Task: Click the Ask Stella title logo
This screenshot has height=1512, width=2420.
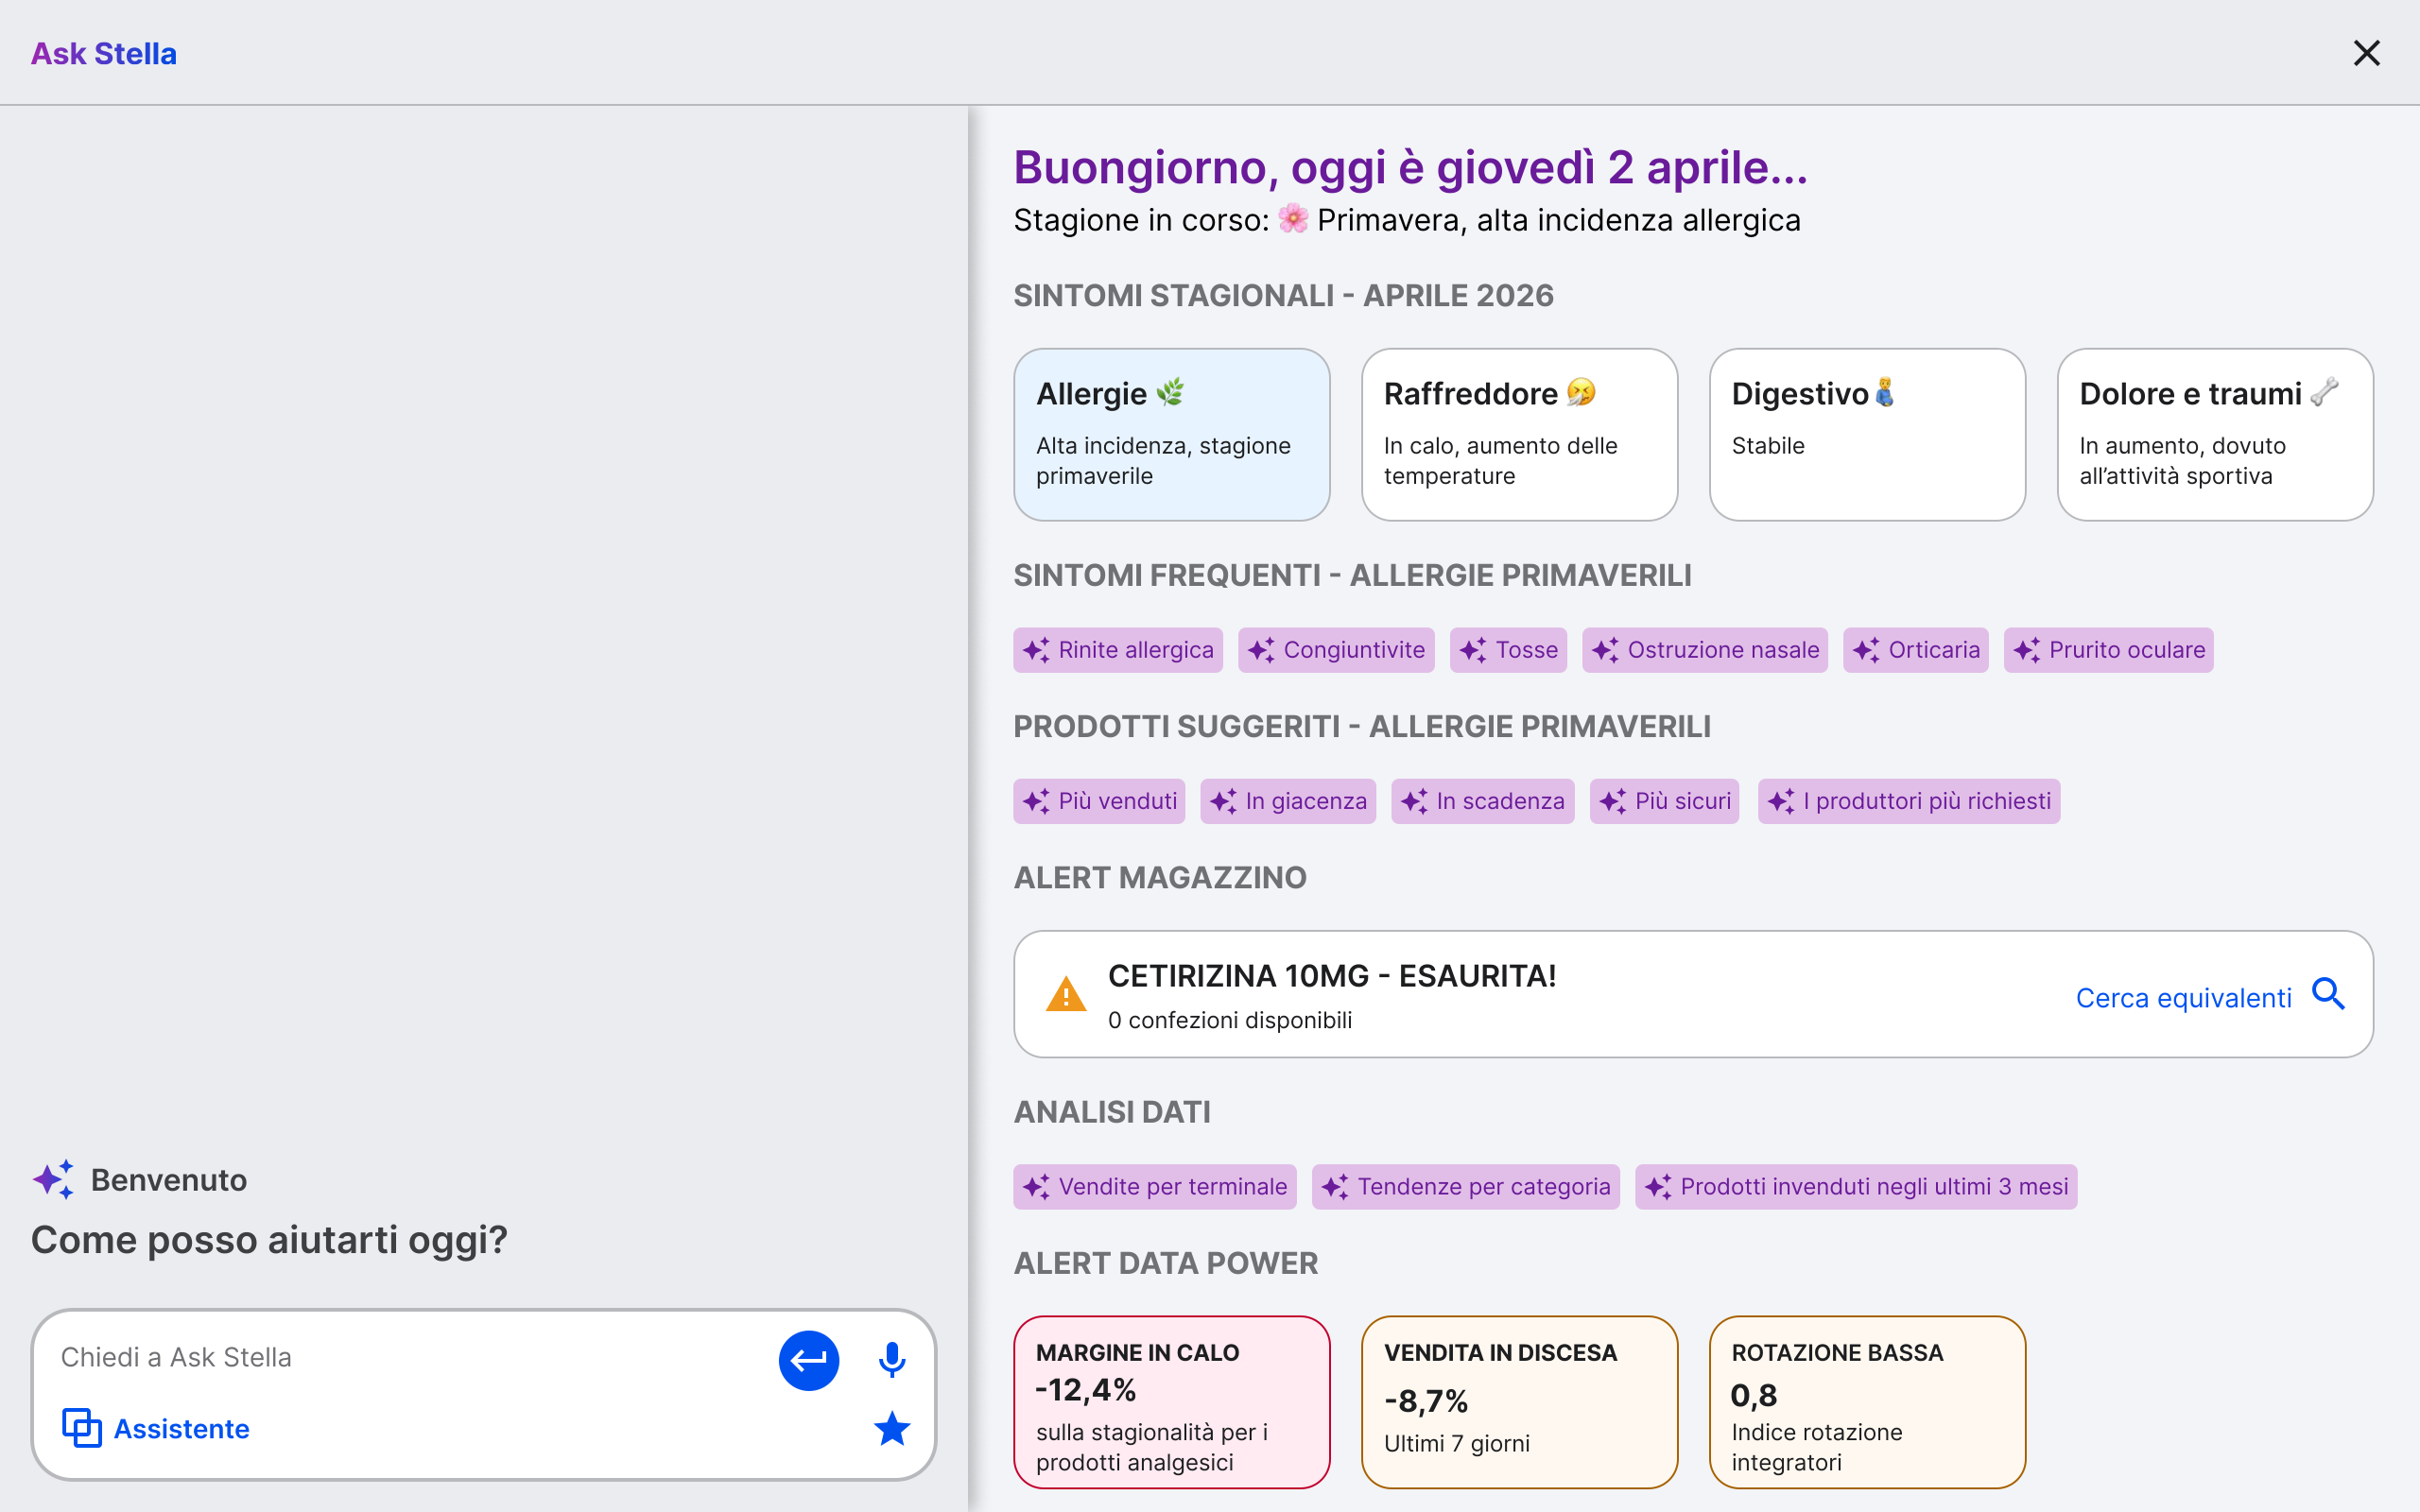Action: click(x=104, y=53)
